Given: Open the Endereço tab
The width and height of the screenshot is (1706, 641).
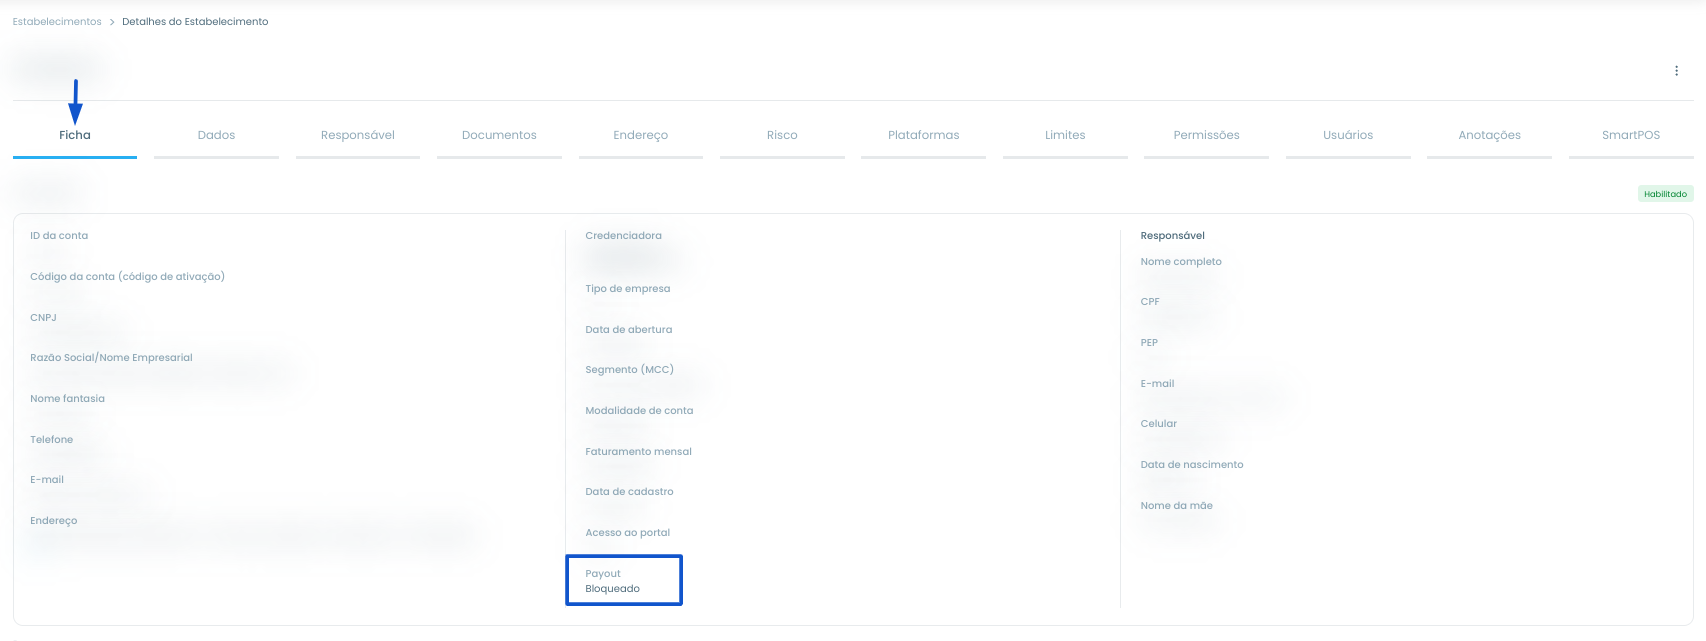Looking at the screenshot, I should coord(641,135).
